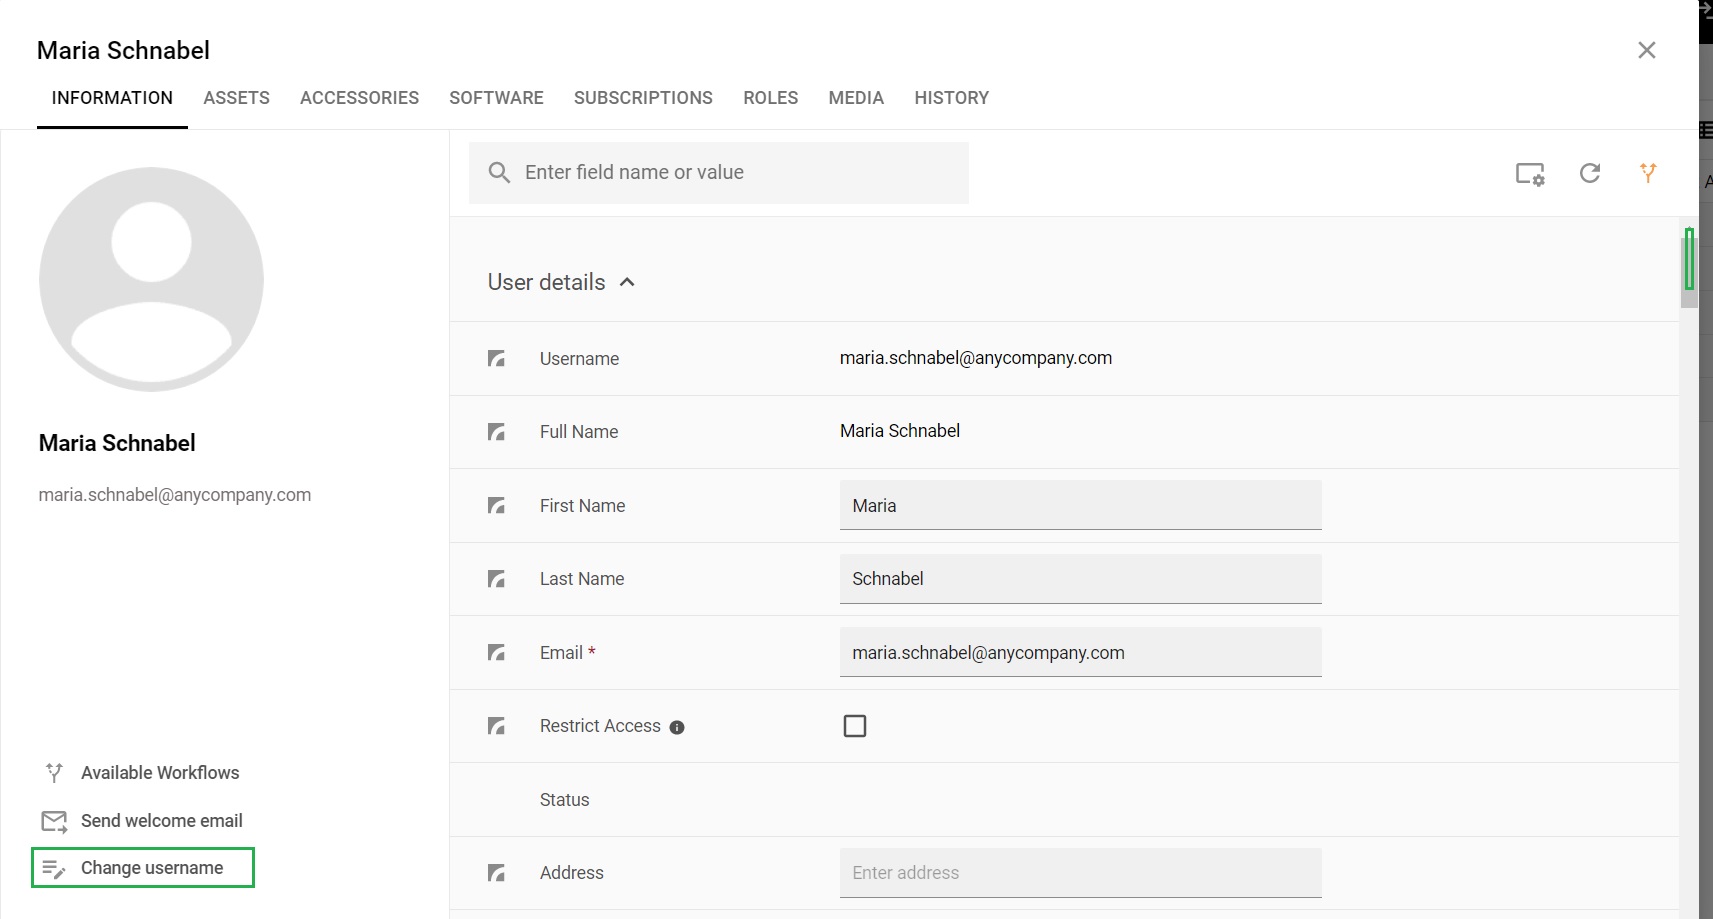
Task: Toggle the Restrict Access checkbox
Action: [x=855, y=725]
